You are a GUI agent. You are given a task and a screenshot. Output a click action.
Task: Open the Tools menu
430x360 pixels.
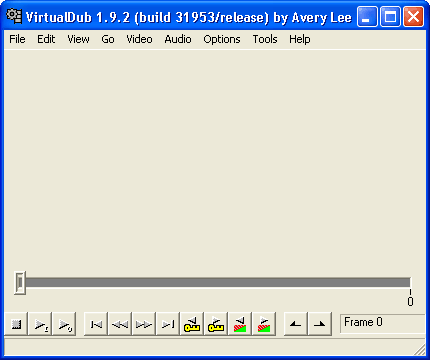click(265, 39)
